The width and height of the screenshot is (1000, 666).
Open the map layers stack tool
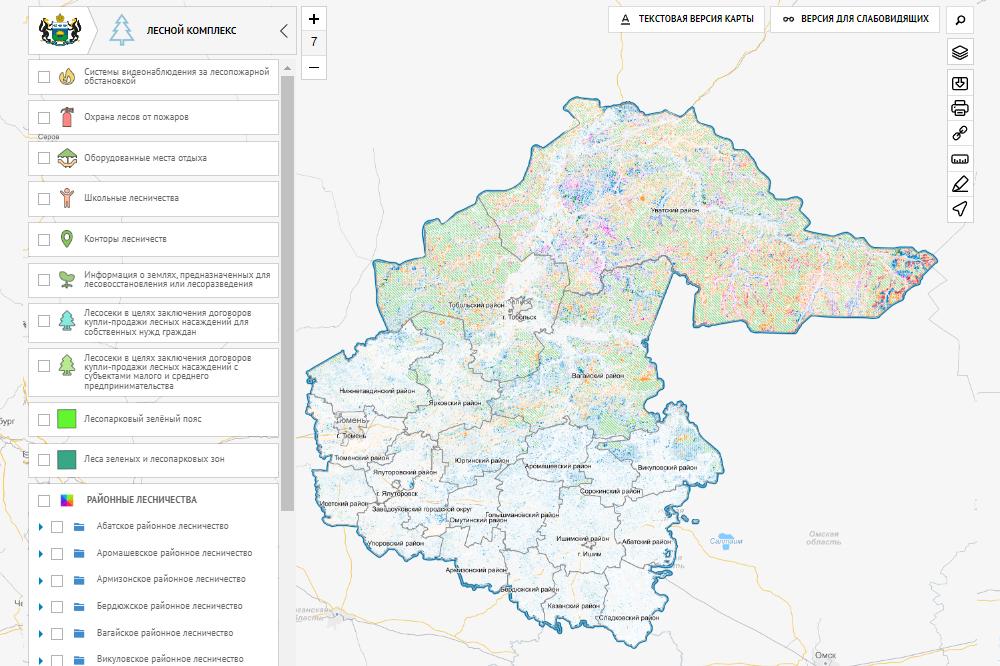[960, 52]
